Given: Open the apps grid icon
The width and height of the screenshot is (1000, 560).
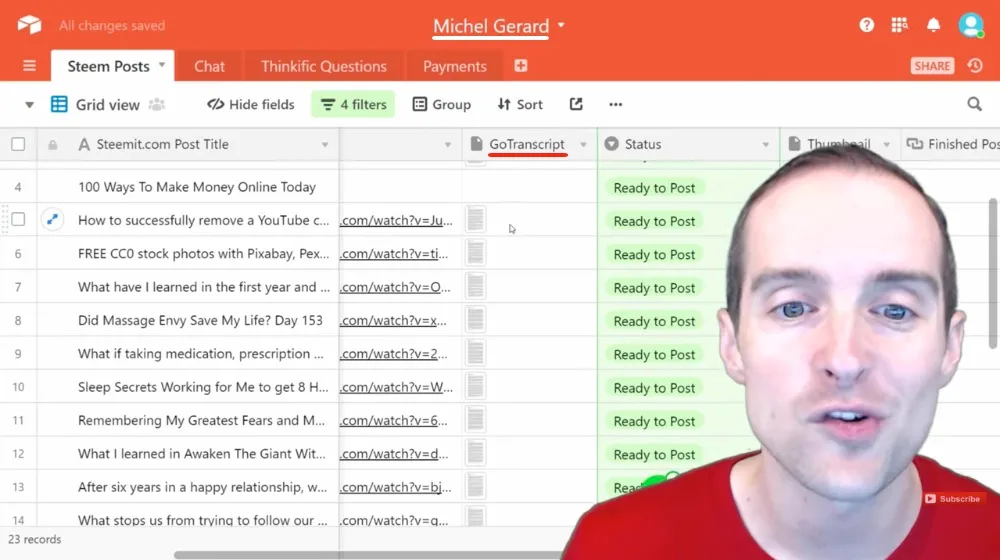Looking at the screenshot, I should [899, 26].
